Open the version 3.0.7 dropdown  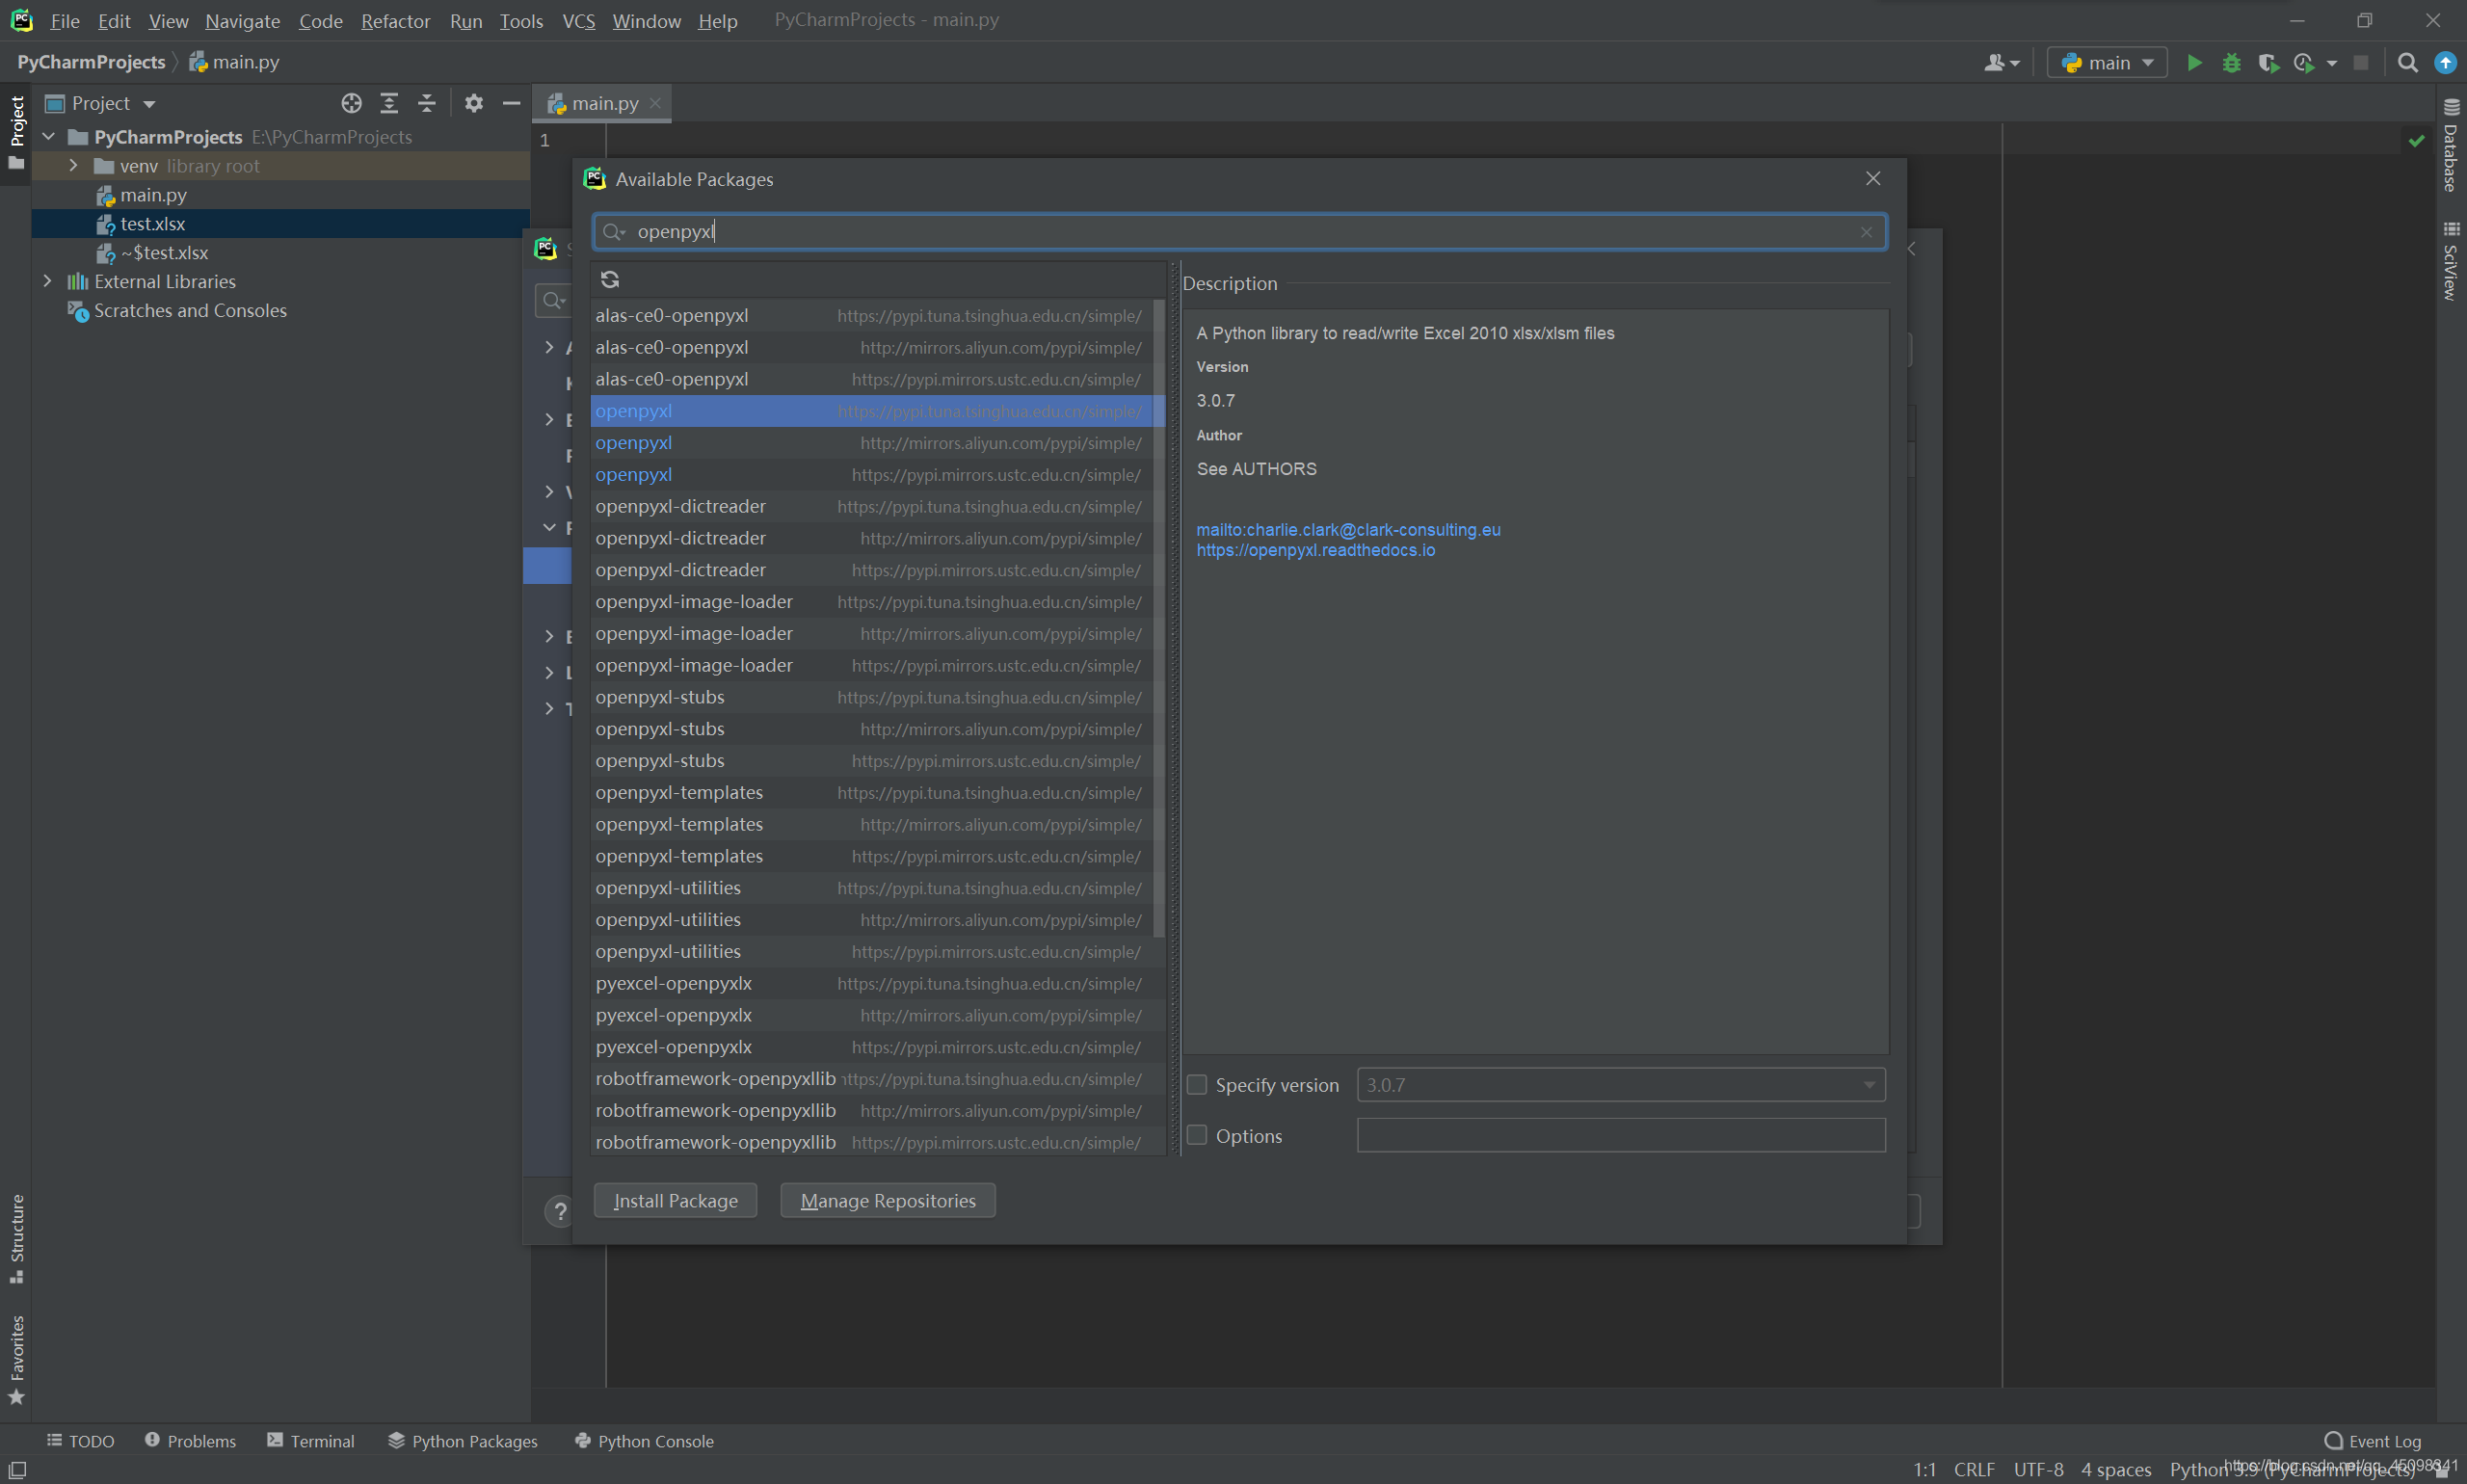1621,1085
